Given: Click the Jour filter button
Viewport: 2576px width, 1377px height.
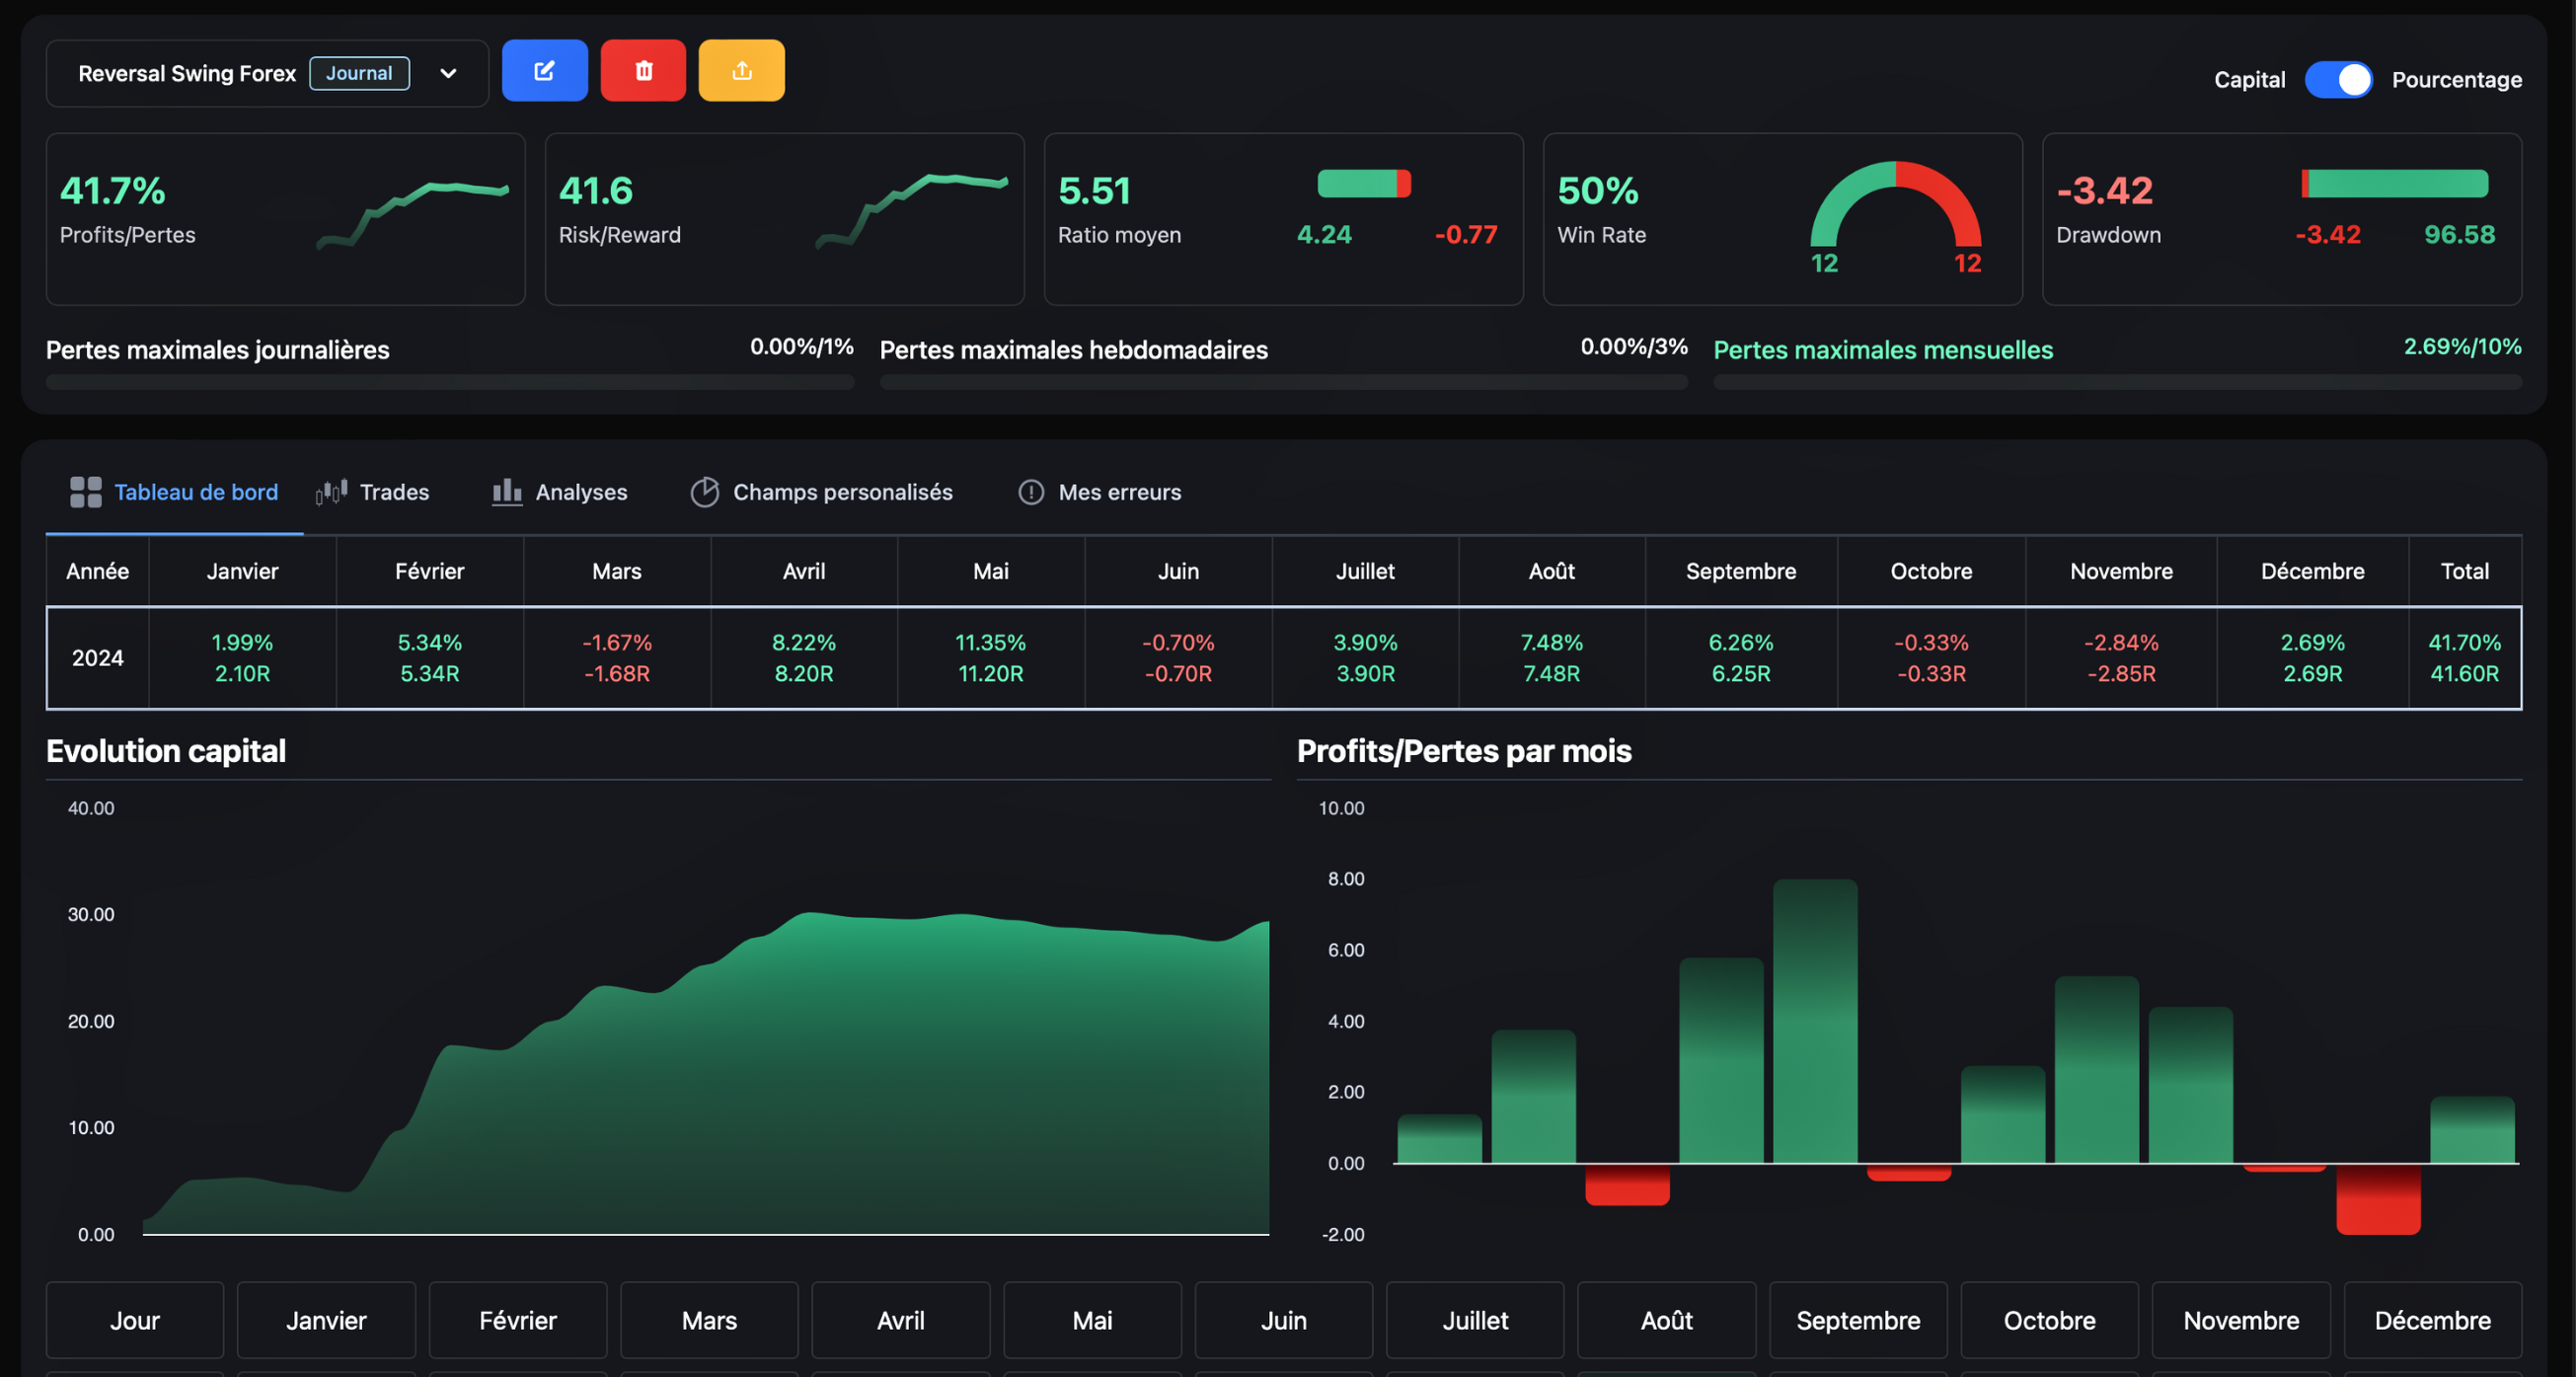Looking at the screenshot, I should [x=134, y=1320].
